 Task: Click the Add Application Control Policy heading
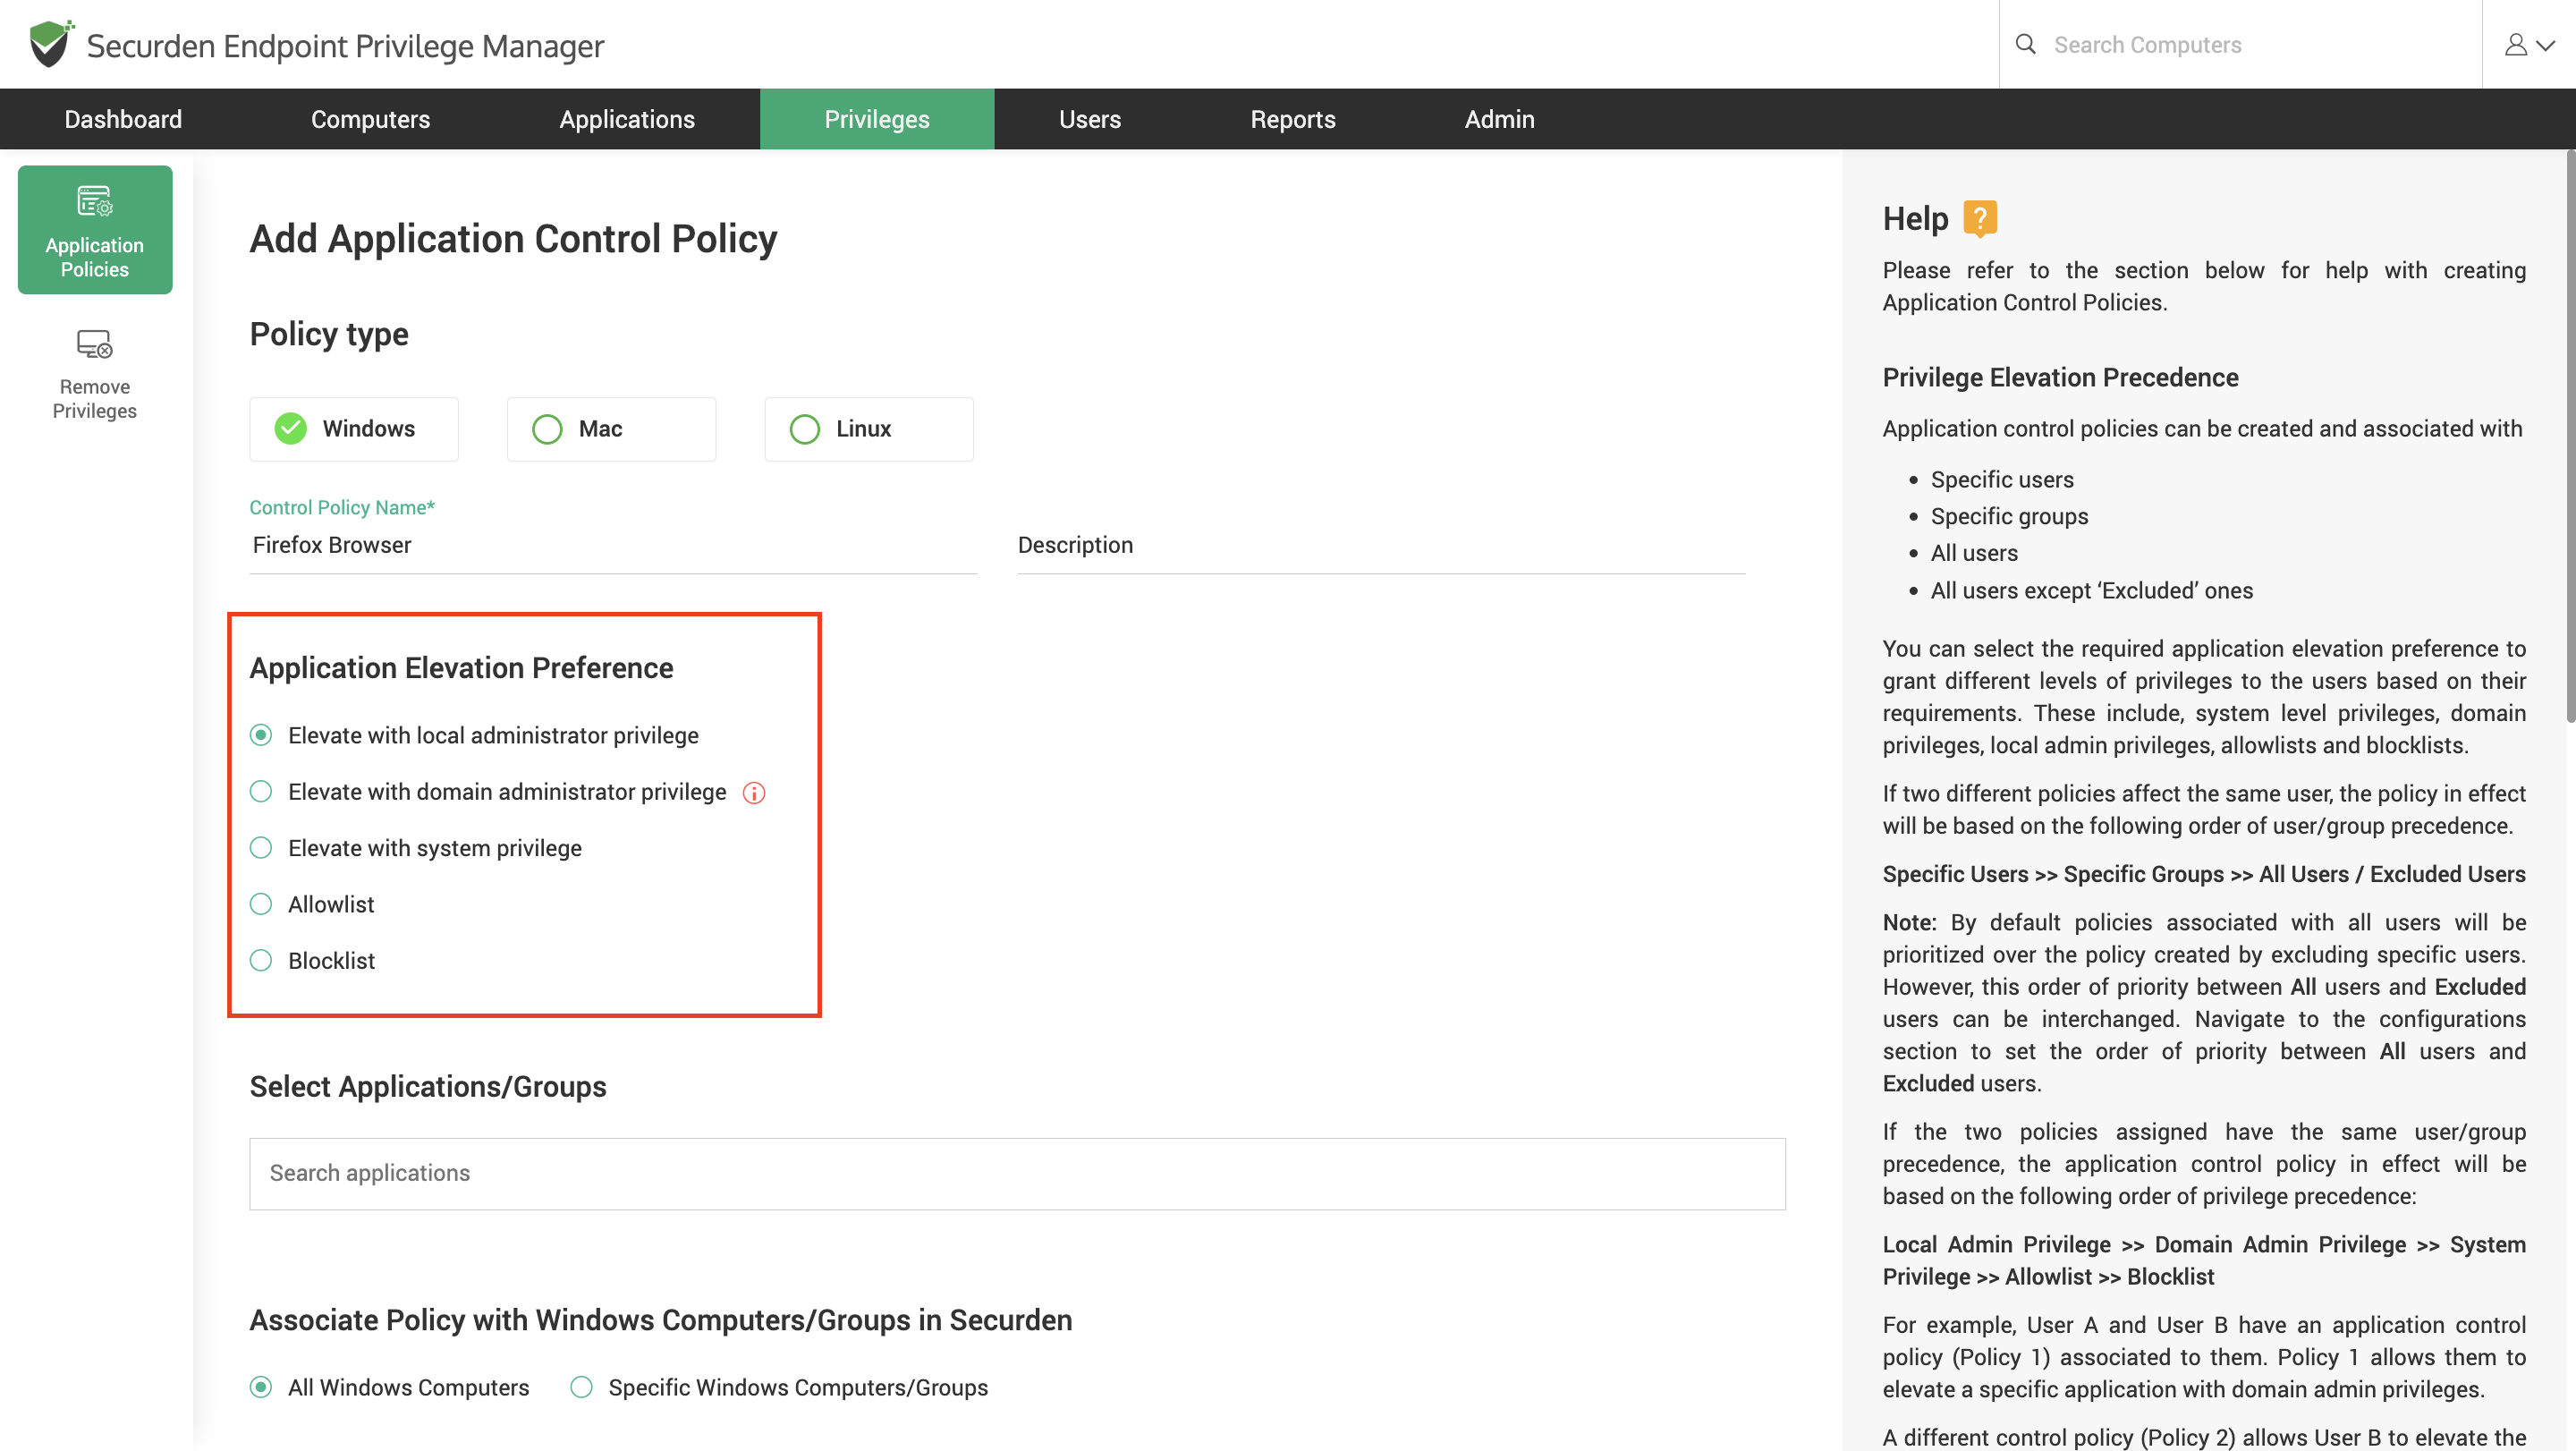[x=513, y=239]
